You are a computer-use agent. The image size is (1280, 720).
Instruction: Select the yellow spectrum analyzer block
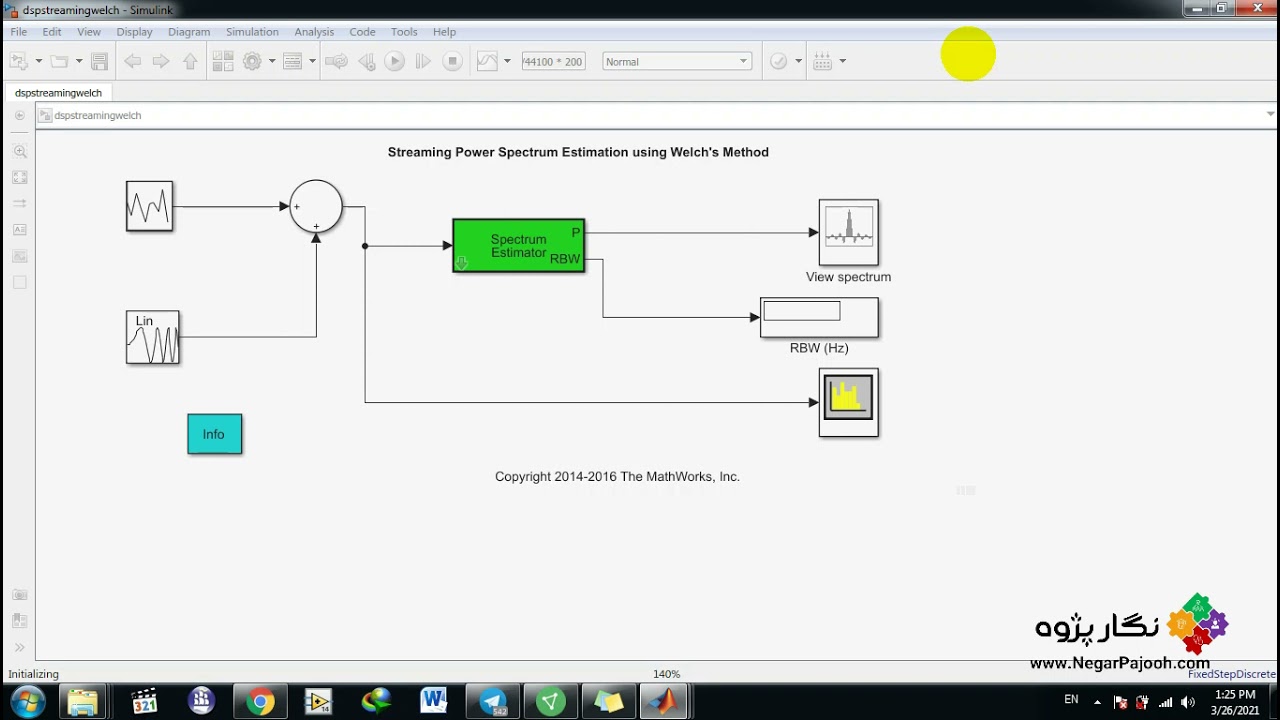[x=849, y=403]
